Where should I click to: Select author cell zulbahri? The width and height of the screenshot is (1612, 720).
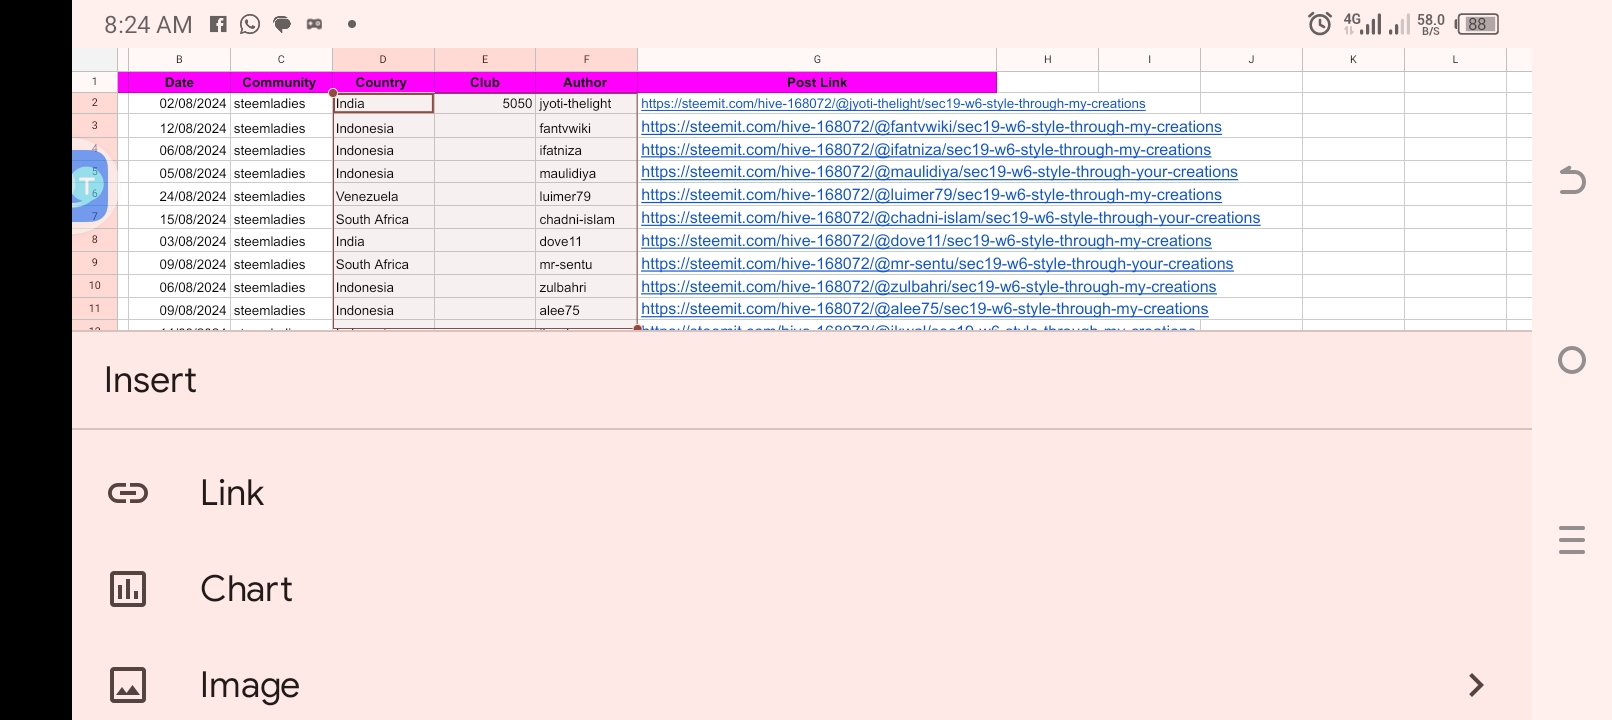pyautogui.click(x=586, y=287)
